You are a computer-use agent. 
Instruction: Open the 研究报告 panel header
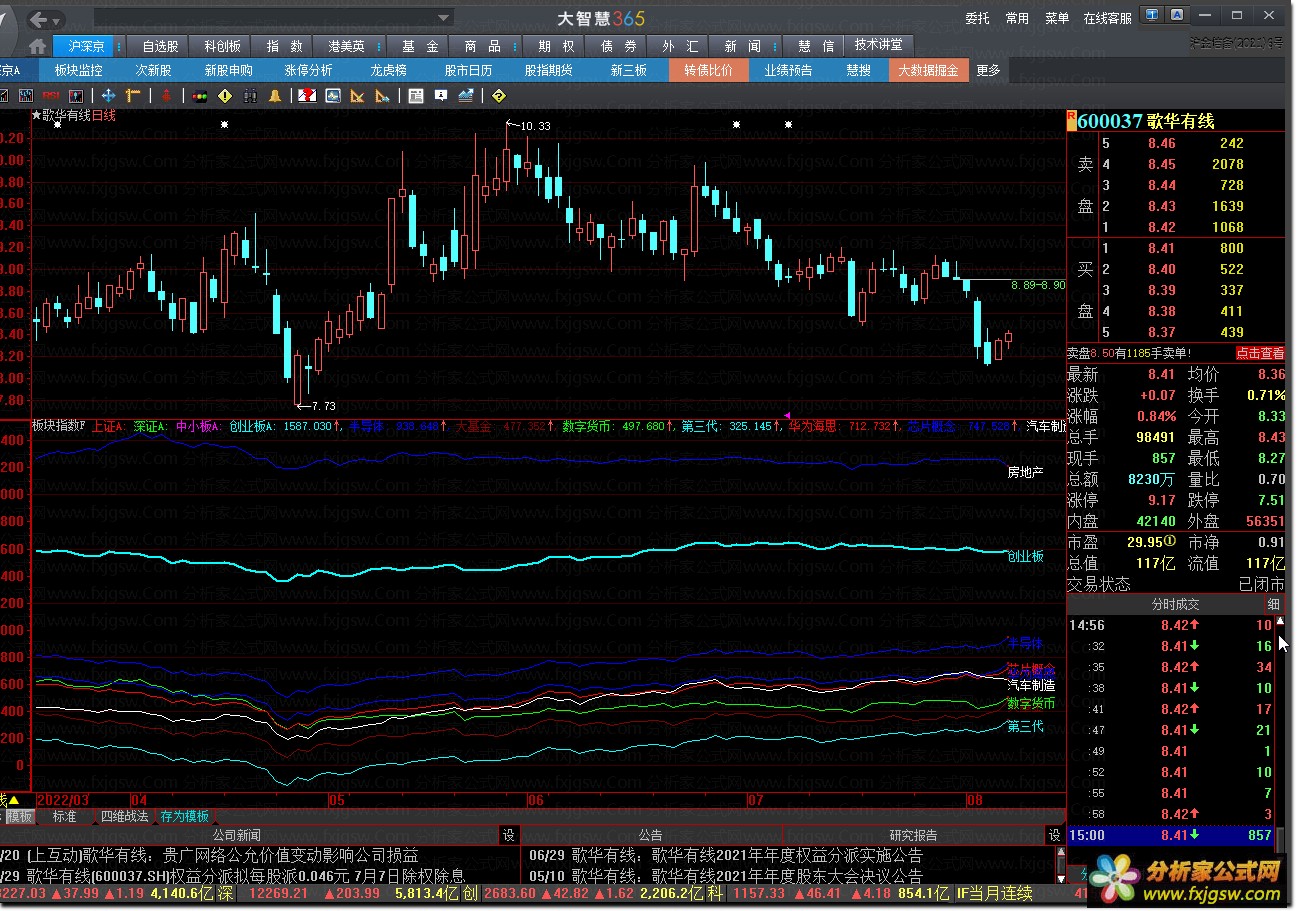click(913, 835)
